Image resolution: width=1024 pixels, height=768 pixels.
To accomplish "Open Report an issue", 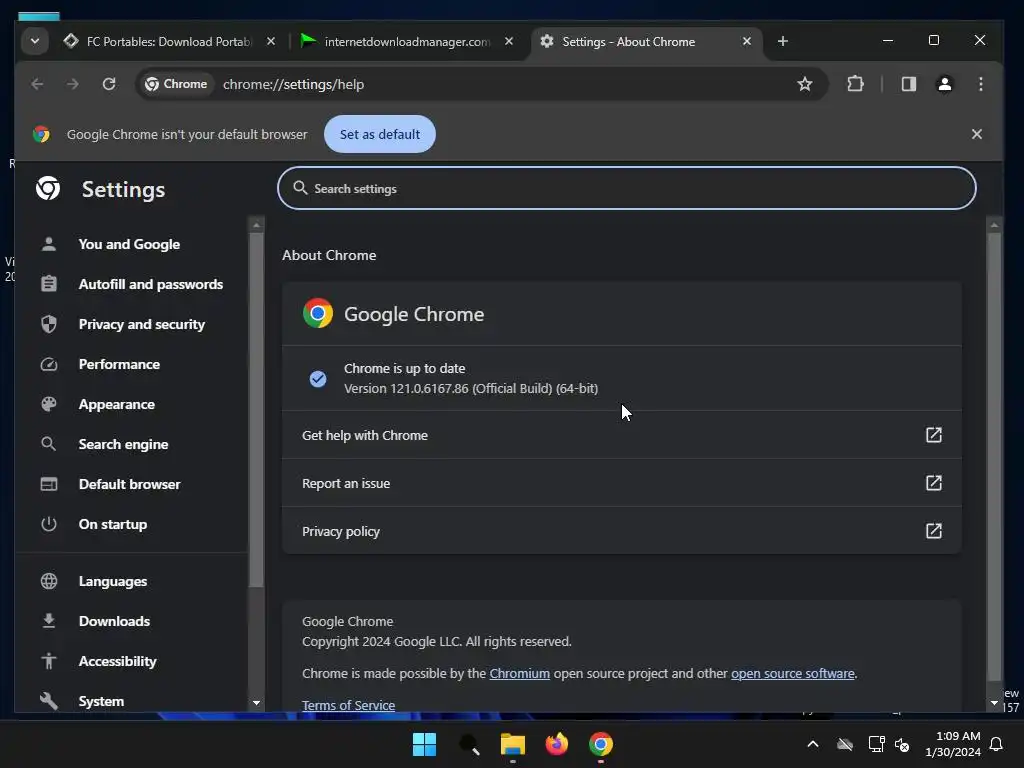I will (622, 483).
